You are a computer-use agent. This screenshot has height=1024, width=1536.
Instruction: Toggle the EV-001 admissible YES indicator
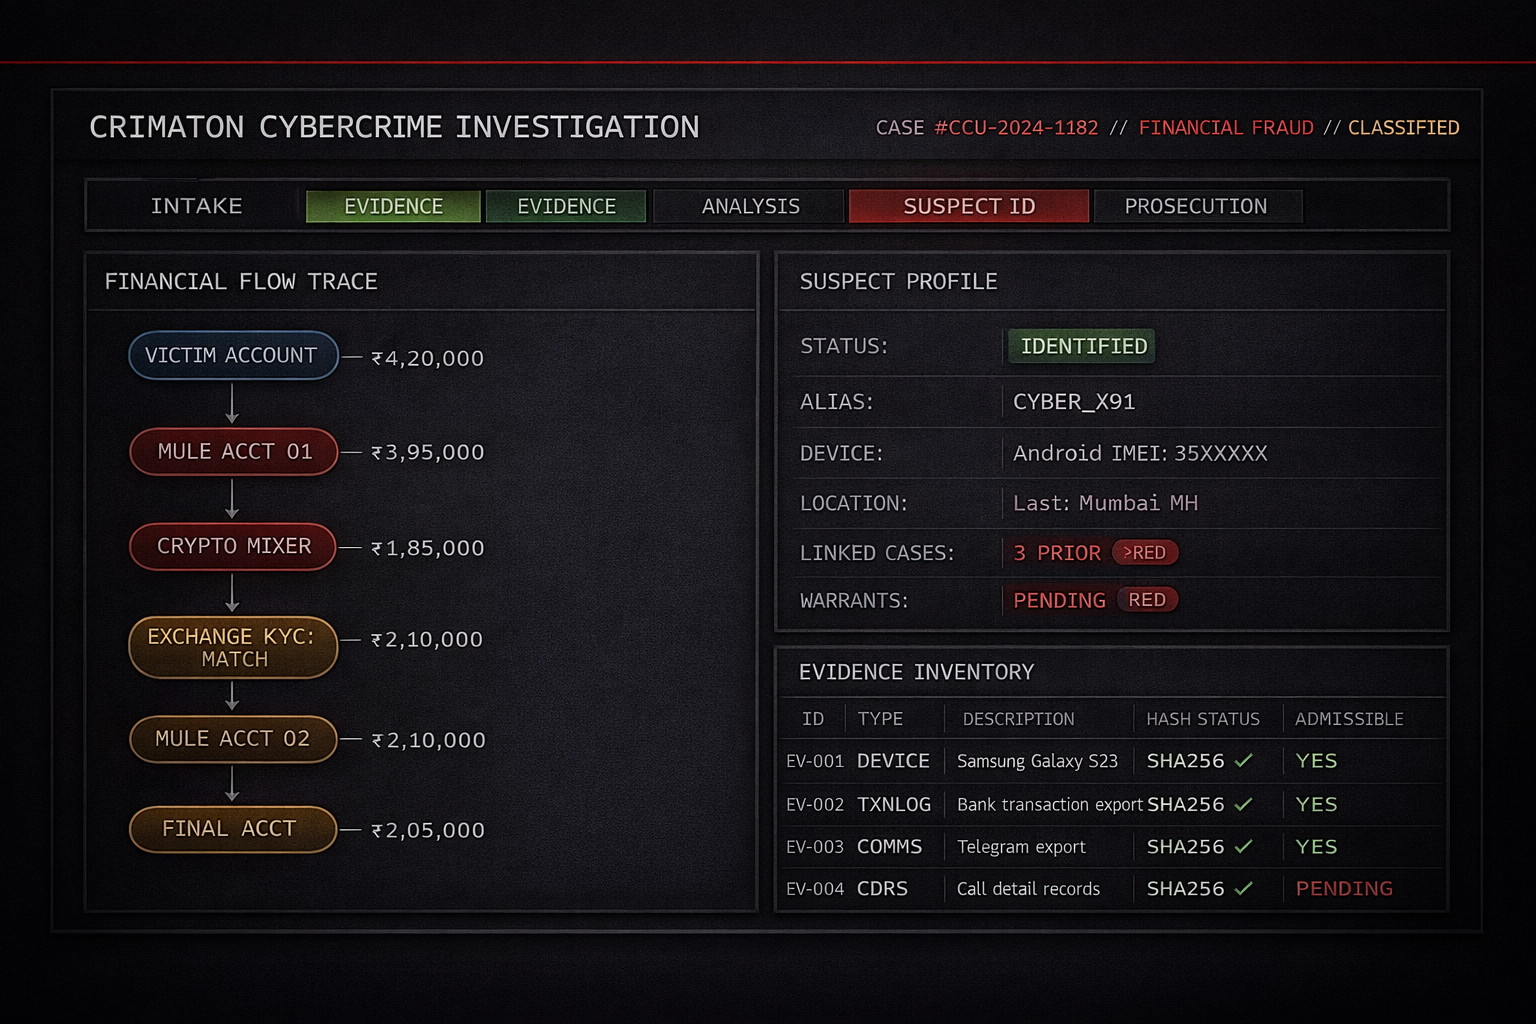[1315, 761]
